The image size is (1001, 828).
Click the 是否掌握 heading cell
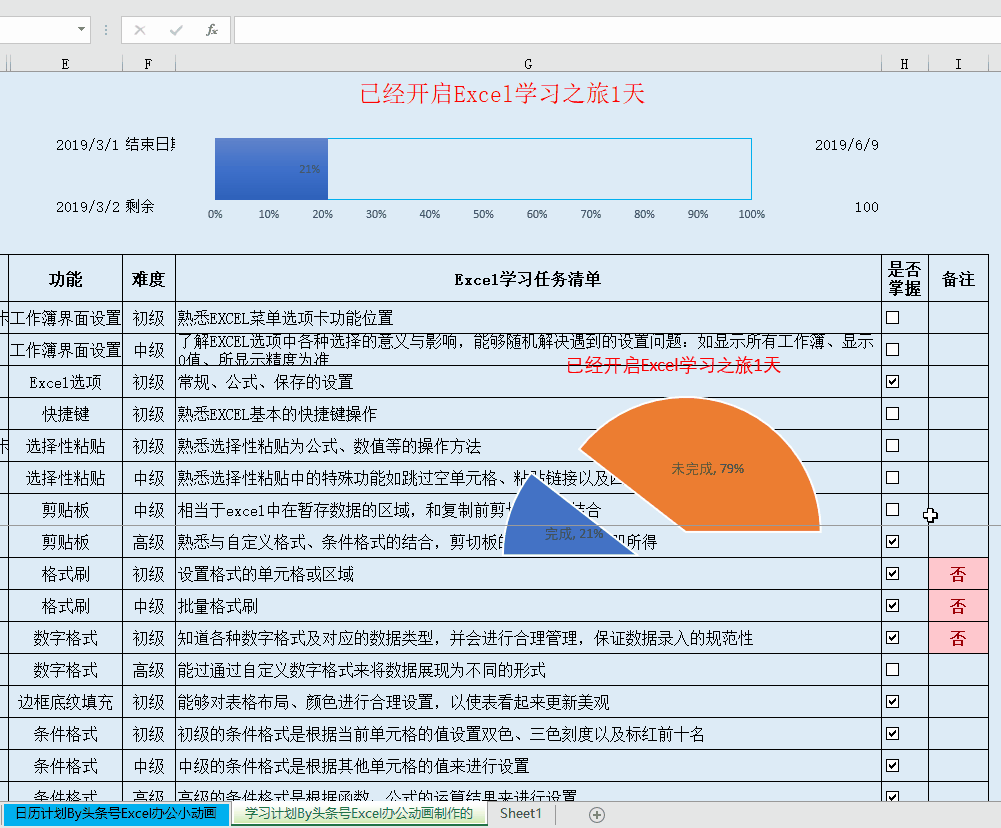pyautogui.click(x=905, y=278)
